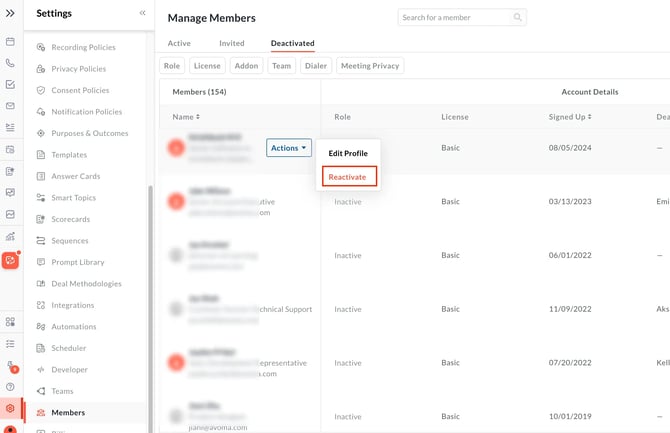The height and width of the screenshot is (433, 670).
Task: Open Prompt Library settings
Action: [78, 262]
